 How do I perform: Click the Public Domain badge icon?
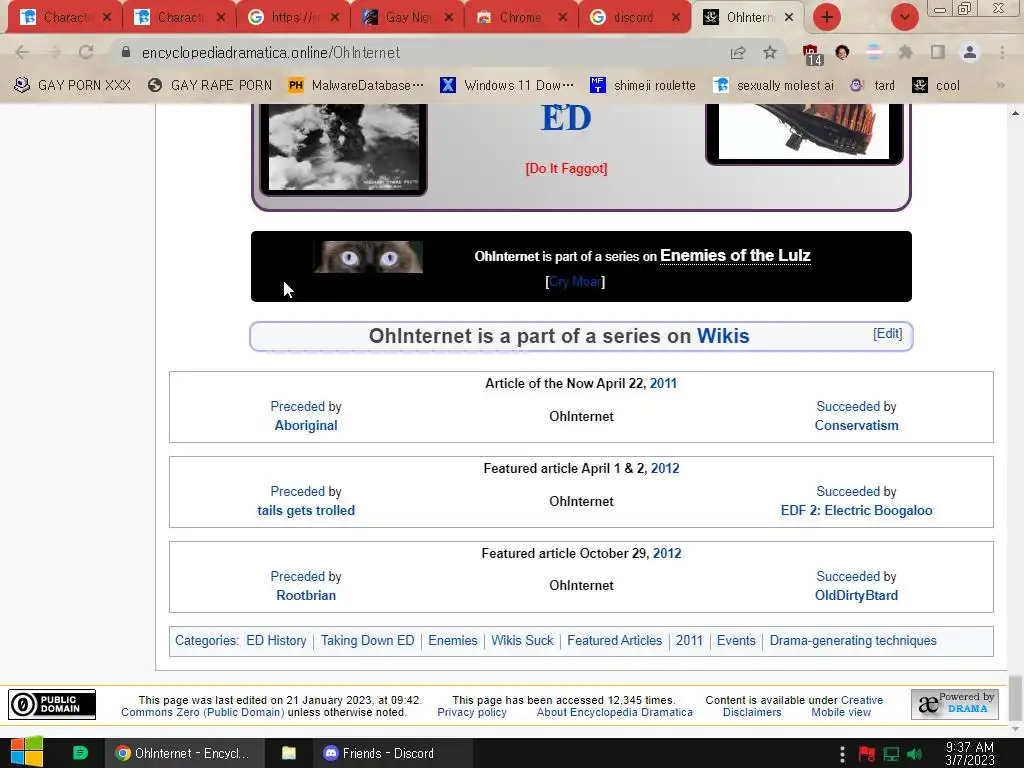click(52, 705)
